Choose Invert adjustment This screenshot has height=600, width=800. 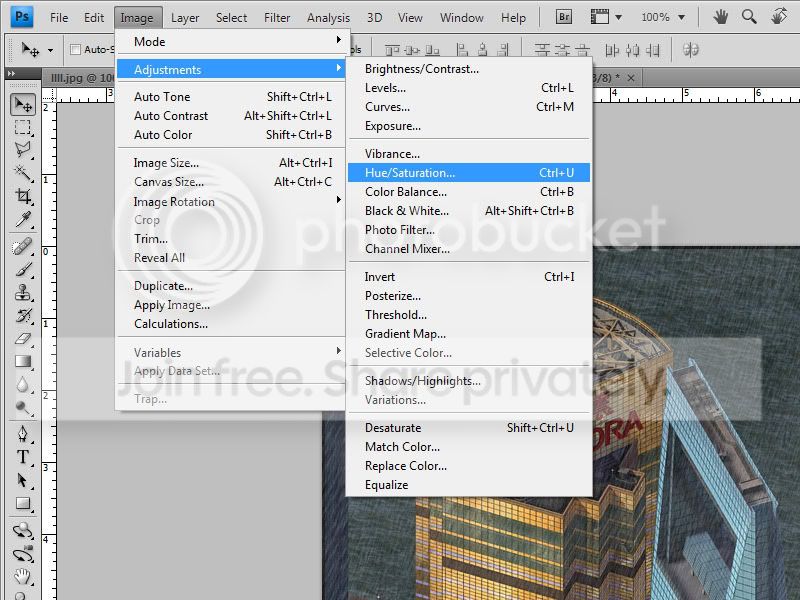tap(469, 277)
